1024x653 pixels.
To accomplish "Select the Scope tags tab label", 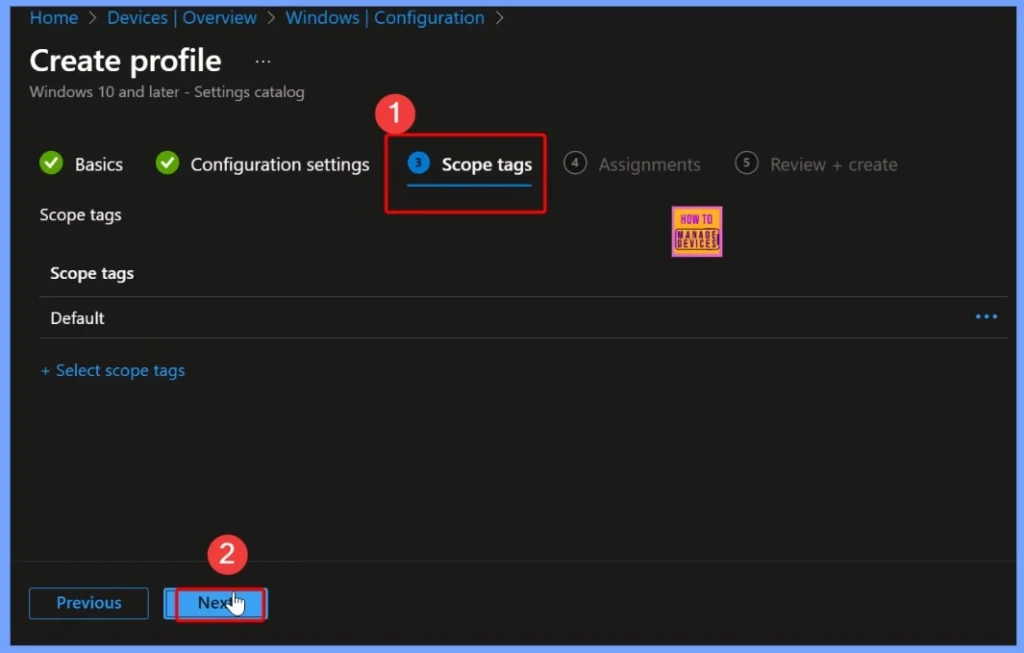I will (486, 164).
